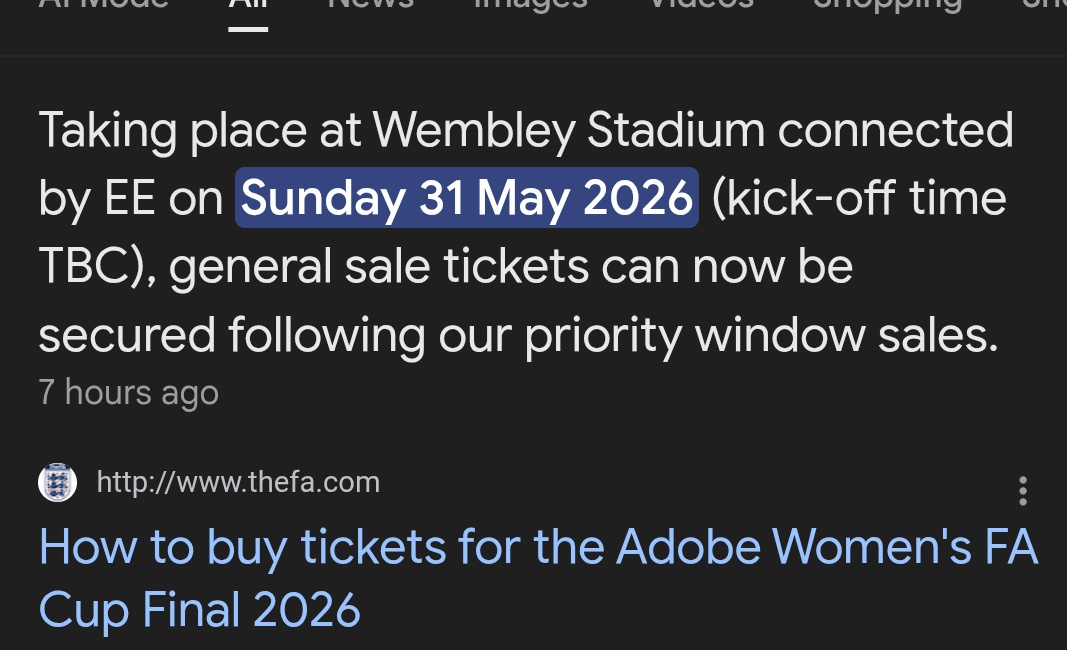The height and width of the screenshot is (650, 1067).
Task: Click the highlighted Sunday 31 May 2026 date
Action: coord(466,198)
